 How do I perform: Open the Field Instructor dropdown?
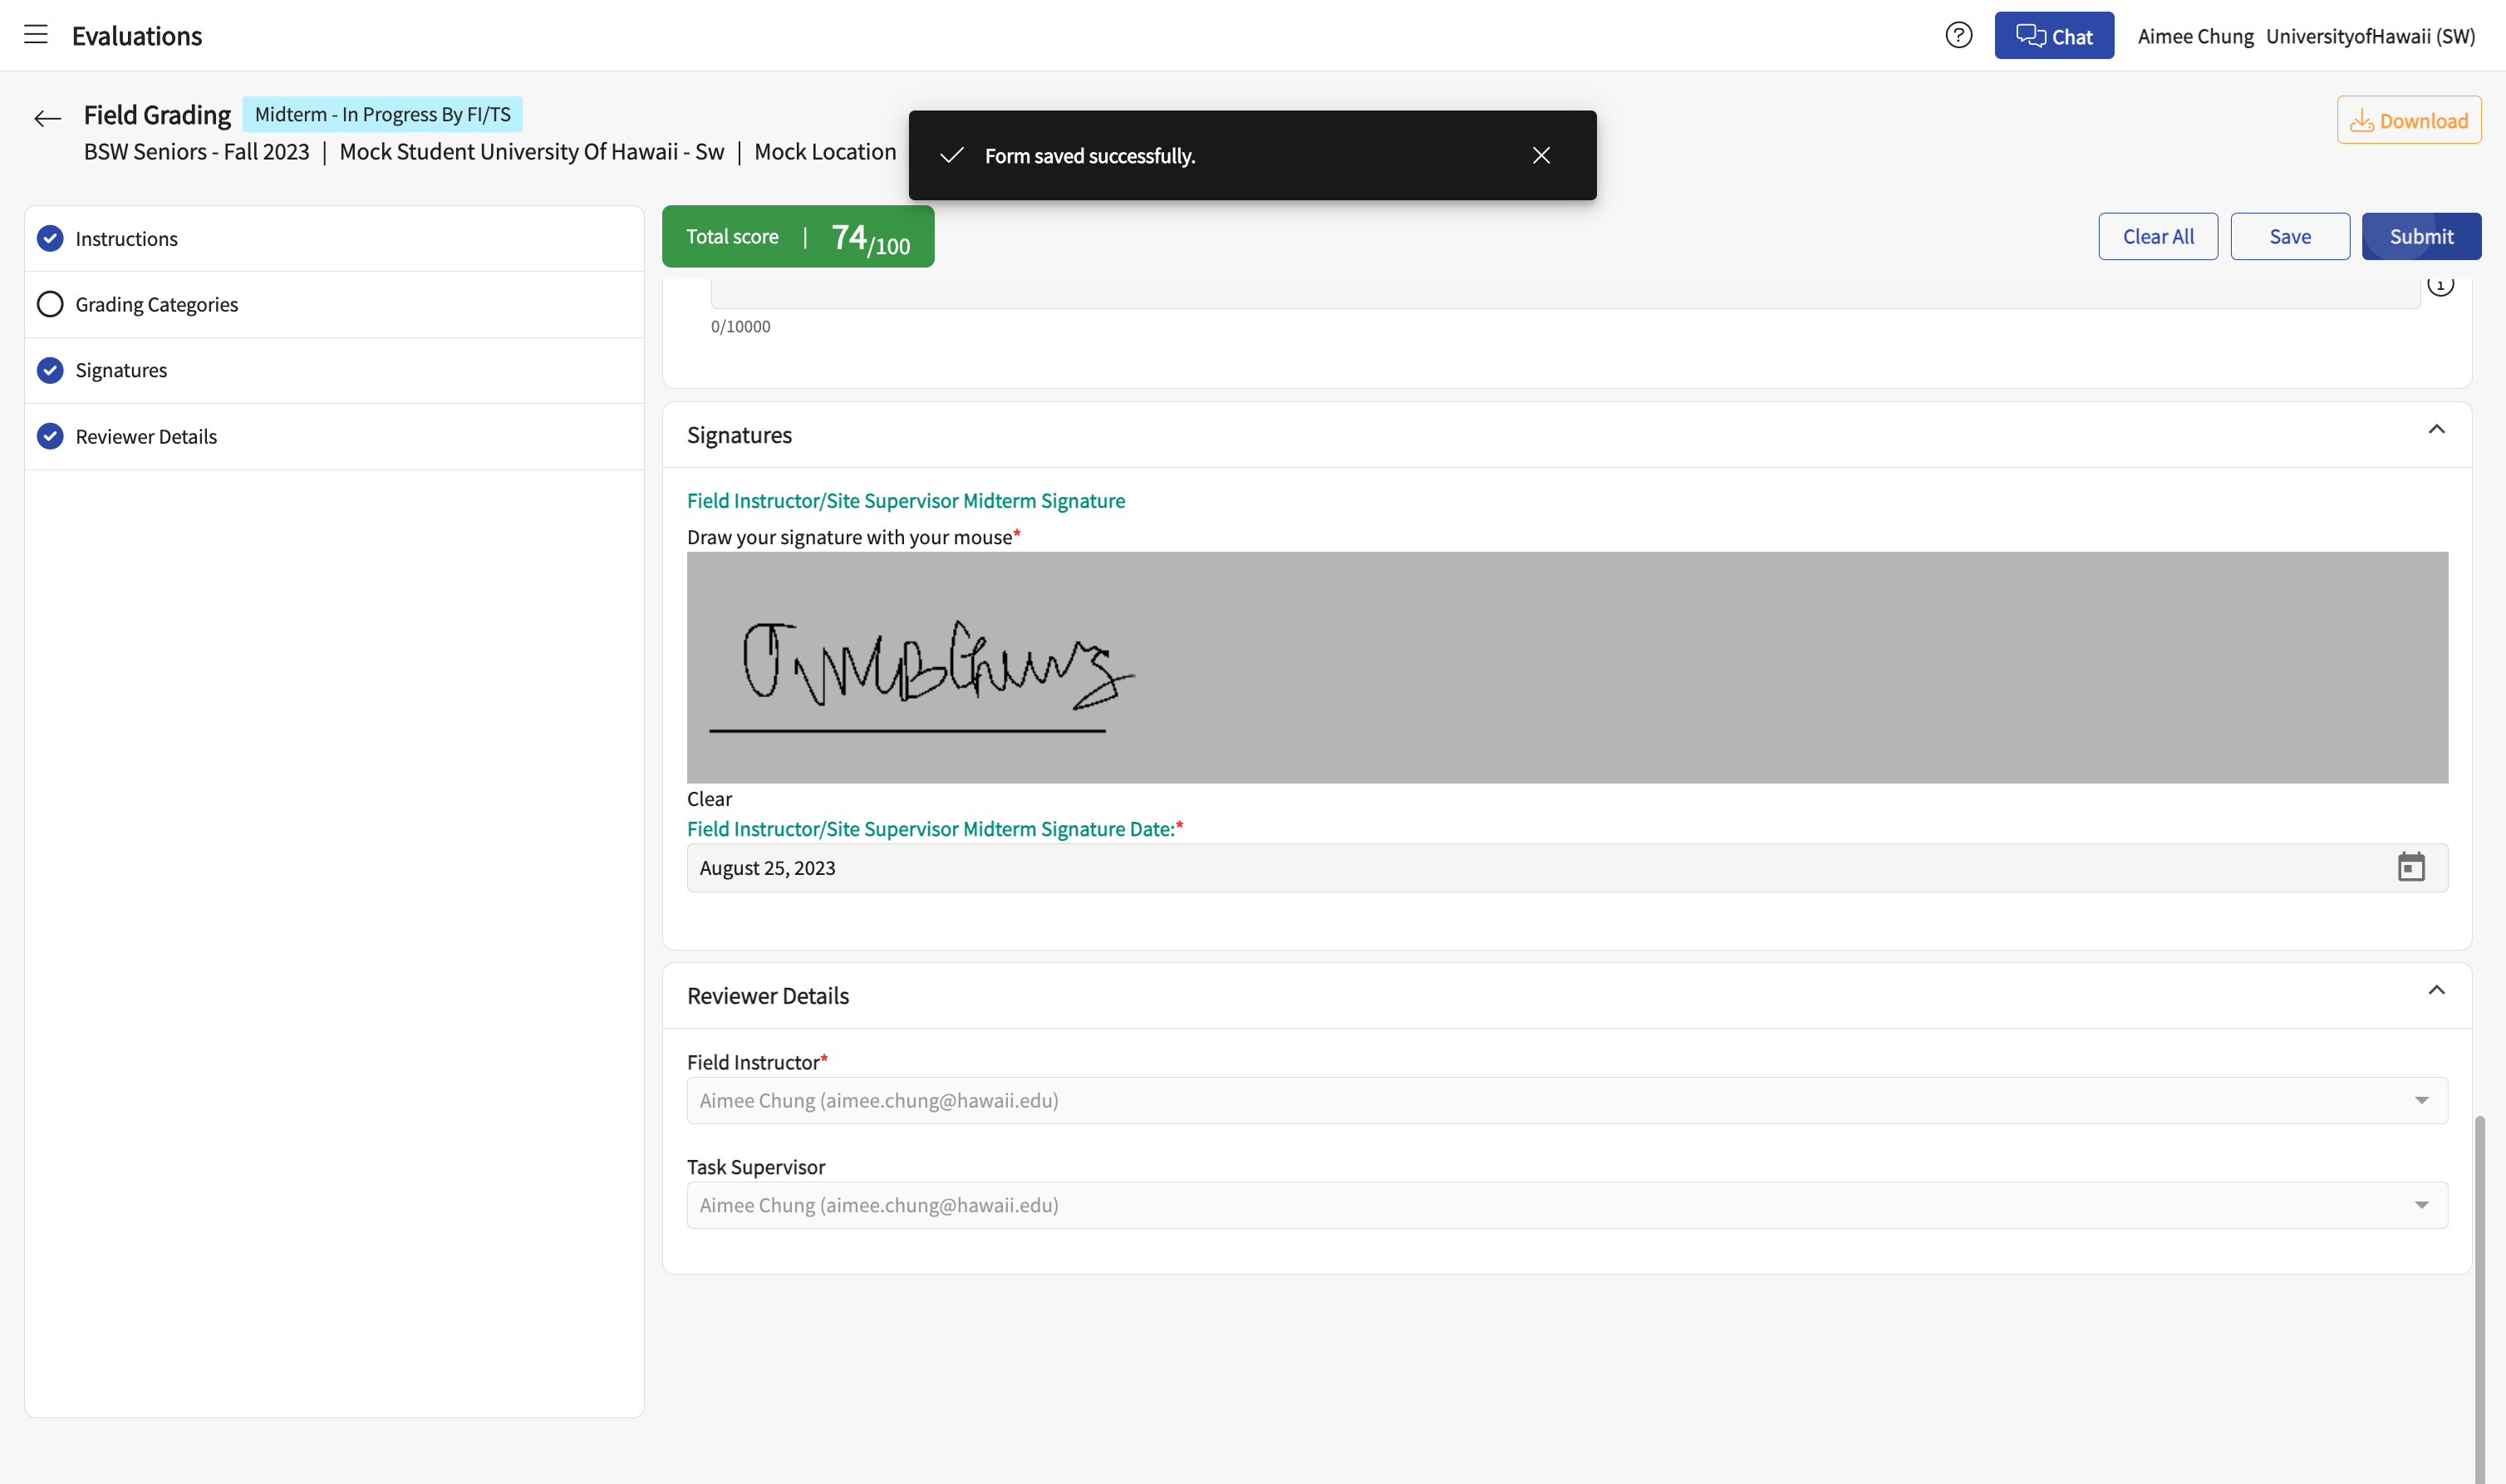pyautogui.click(x=1567, y=1100)
